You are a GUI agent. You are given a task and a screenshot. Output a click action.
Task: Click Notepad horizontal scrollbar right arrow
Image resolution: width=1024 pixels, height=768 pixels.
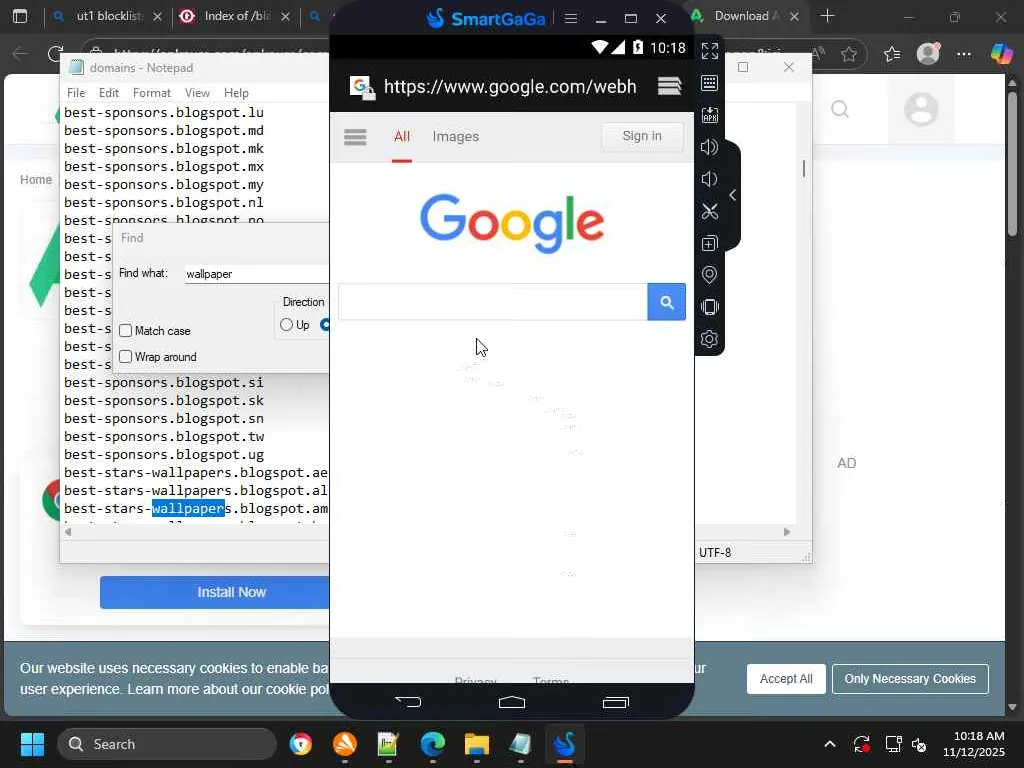tap(786, 532)
